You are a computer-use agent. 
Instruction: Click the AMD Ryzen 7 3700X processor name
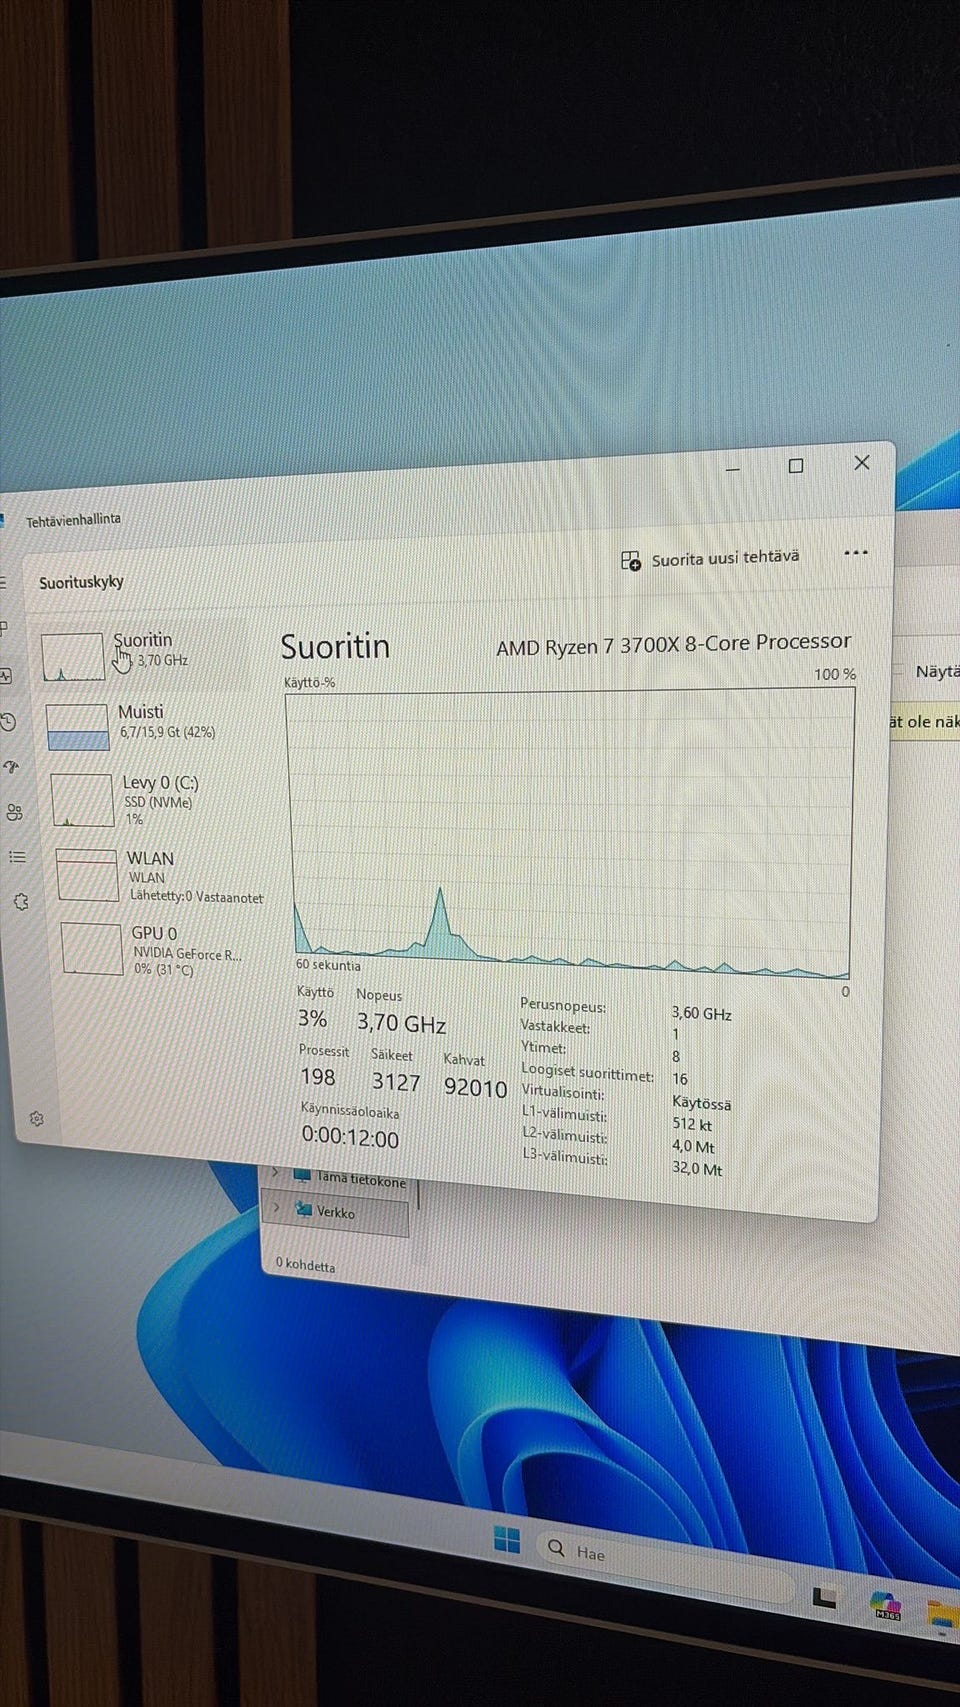[674, 644]
